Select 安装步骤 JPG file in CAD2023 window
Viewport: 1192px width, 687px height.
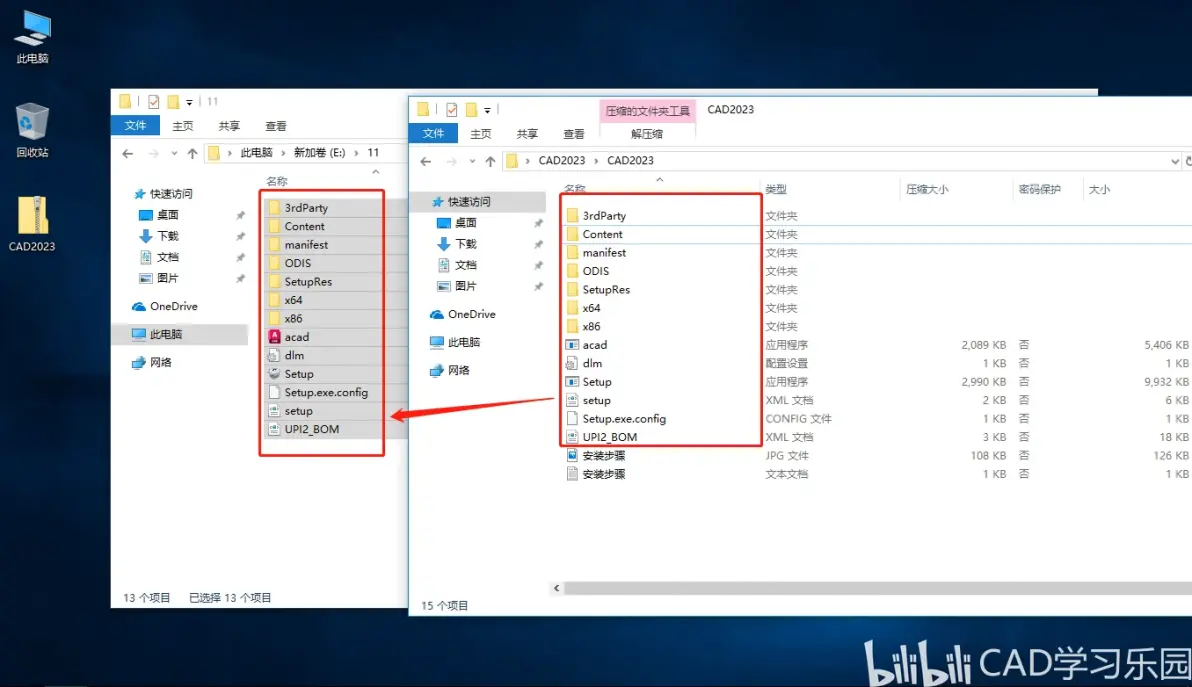(604, 455)
